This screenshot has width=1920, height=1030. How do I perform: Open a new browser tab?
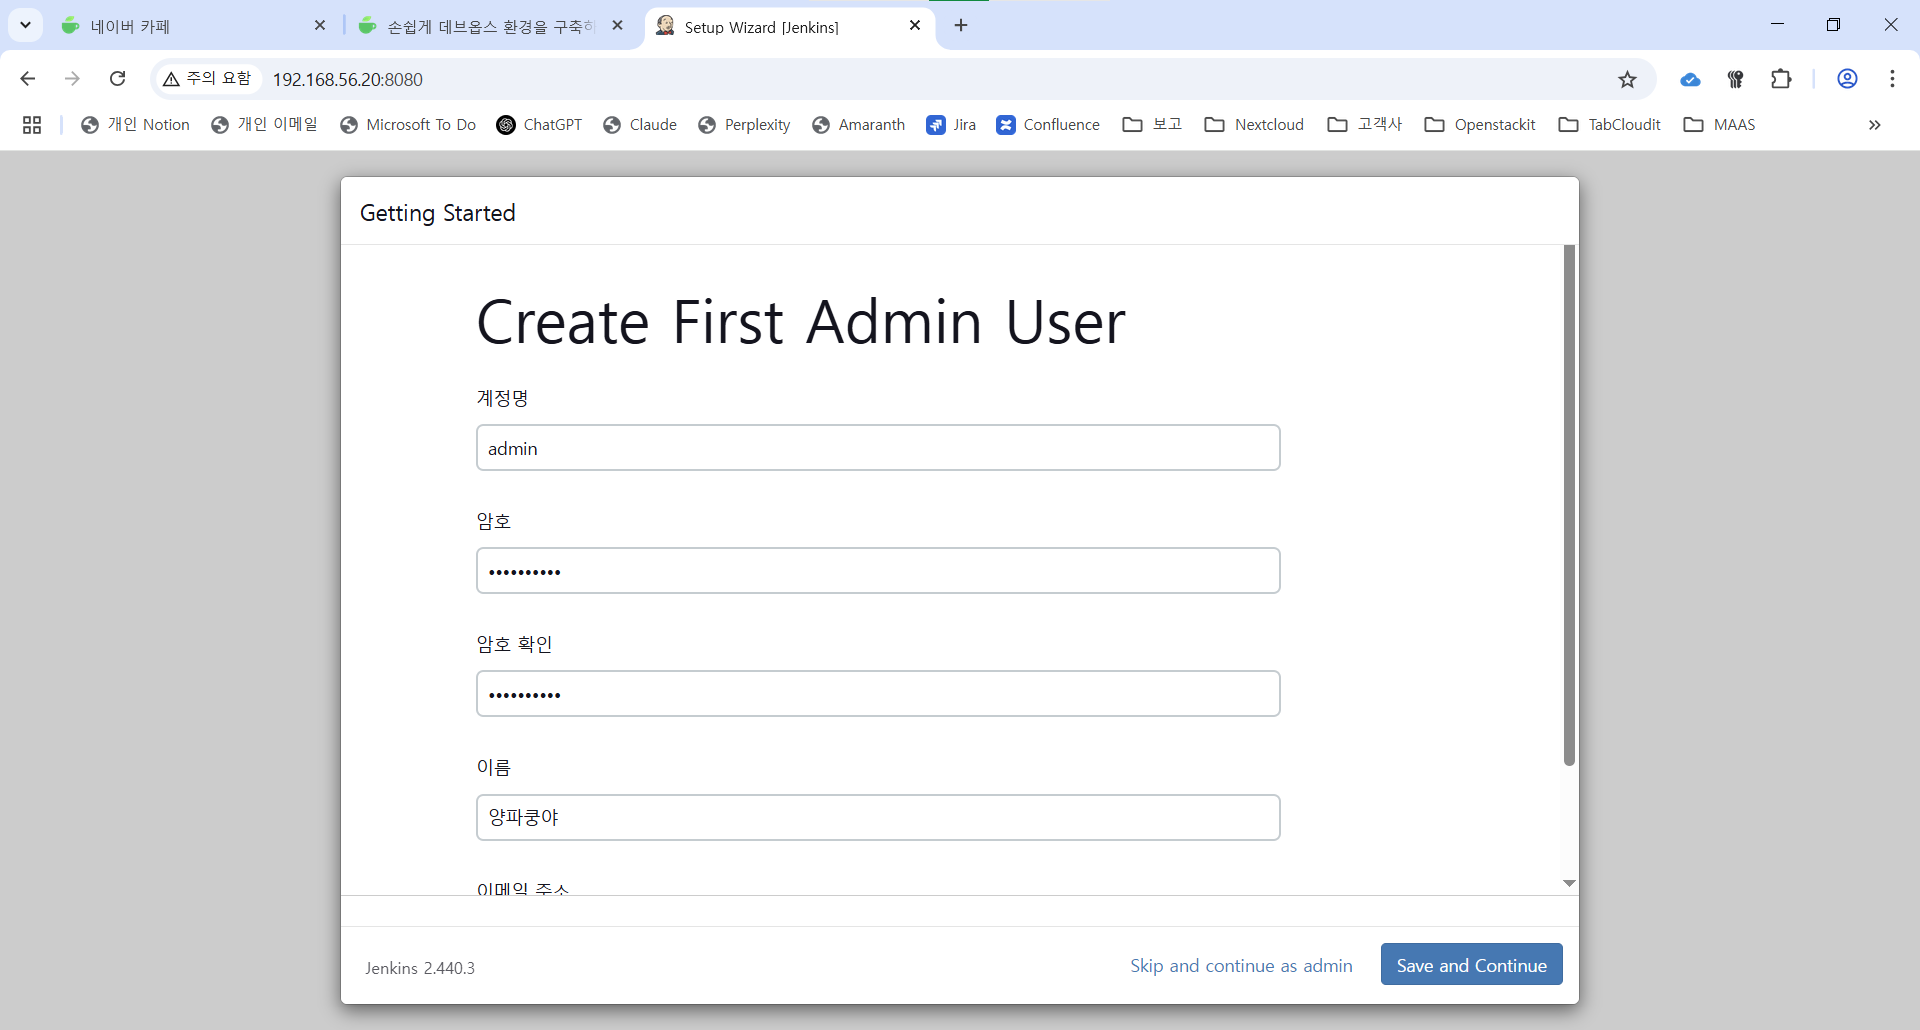pyautogui.click(x=961, y=26)
